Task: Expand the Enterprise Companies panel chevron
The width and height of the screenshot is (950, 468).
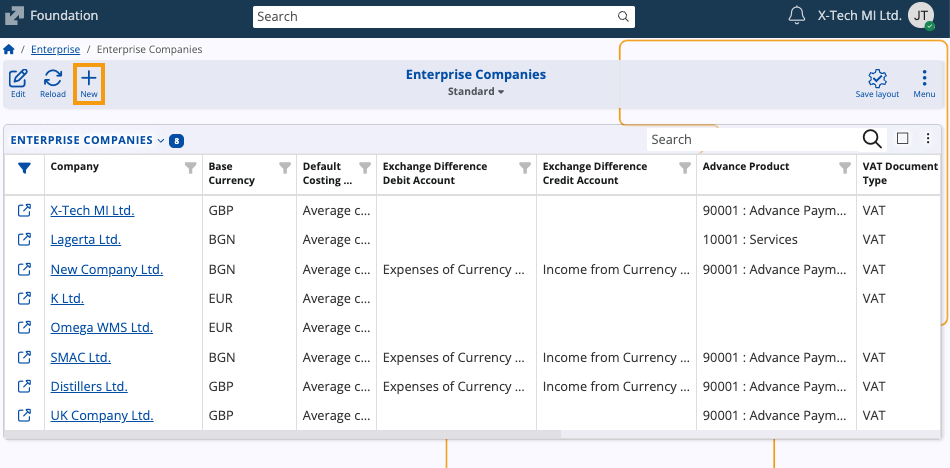Action: (161, 141)
